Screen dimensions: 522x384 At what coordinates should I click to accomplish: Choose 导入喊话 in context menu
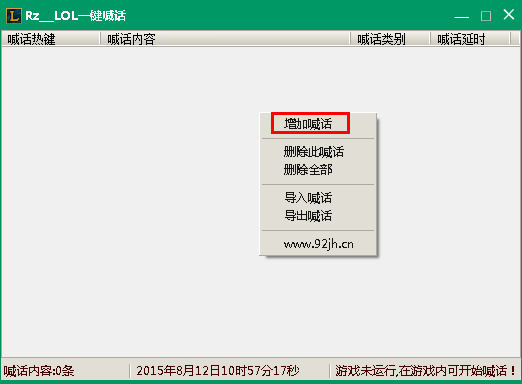(x=318, y=198)
